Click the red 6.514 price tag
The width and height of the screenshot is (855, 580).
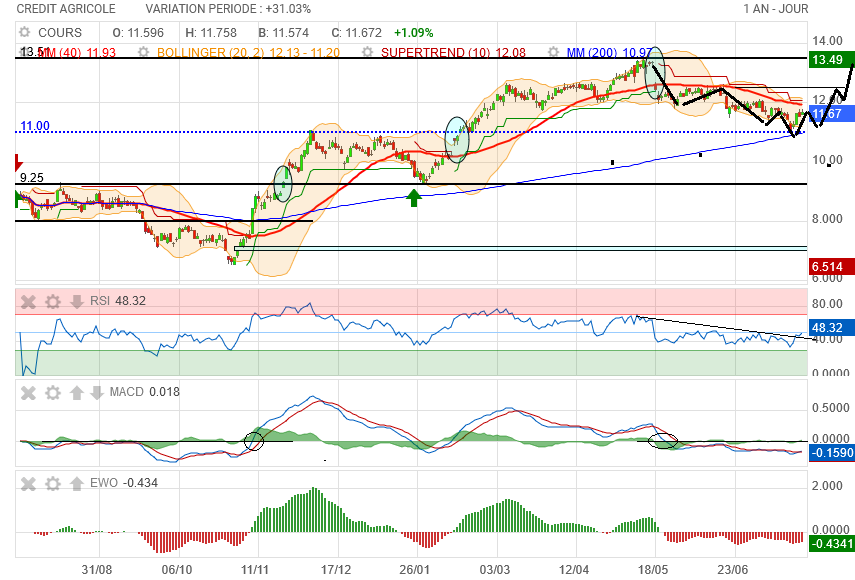pyautogui.click(x=832, y=267)
